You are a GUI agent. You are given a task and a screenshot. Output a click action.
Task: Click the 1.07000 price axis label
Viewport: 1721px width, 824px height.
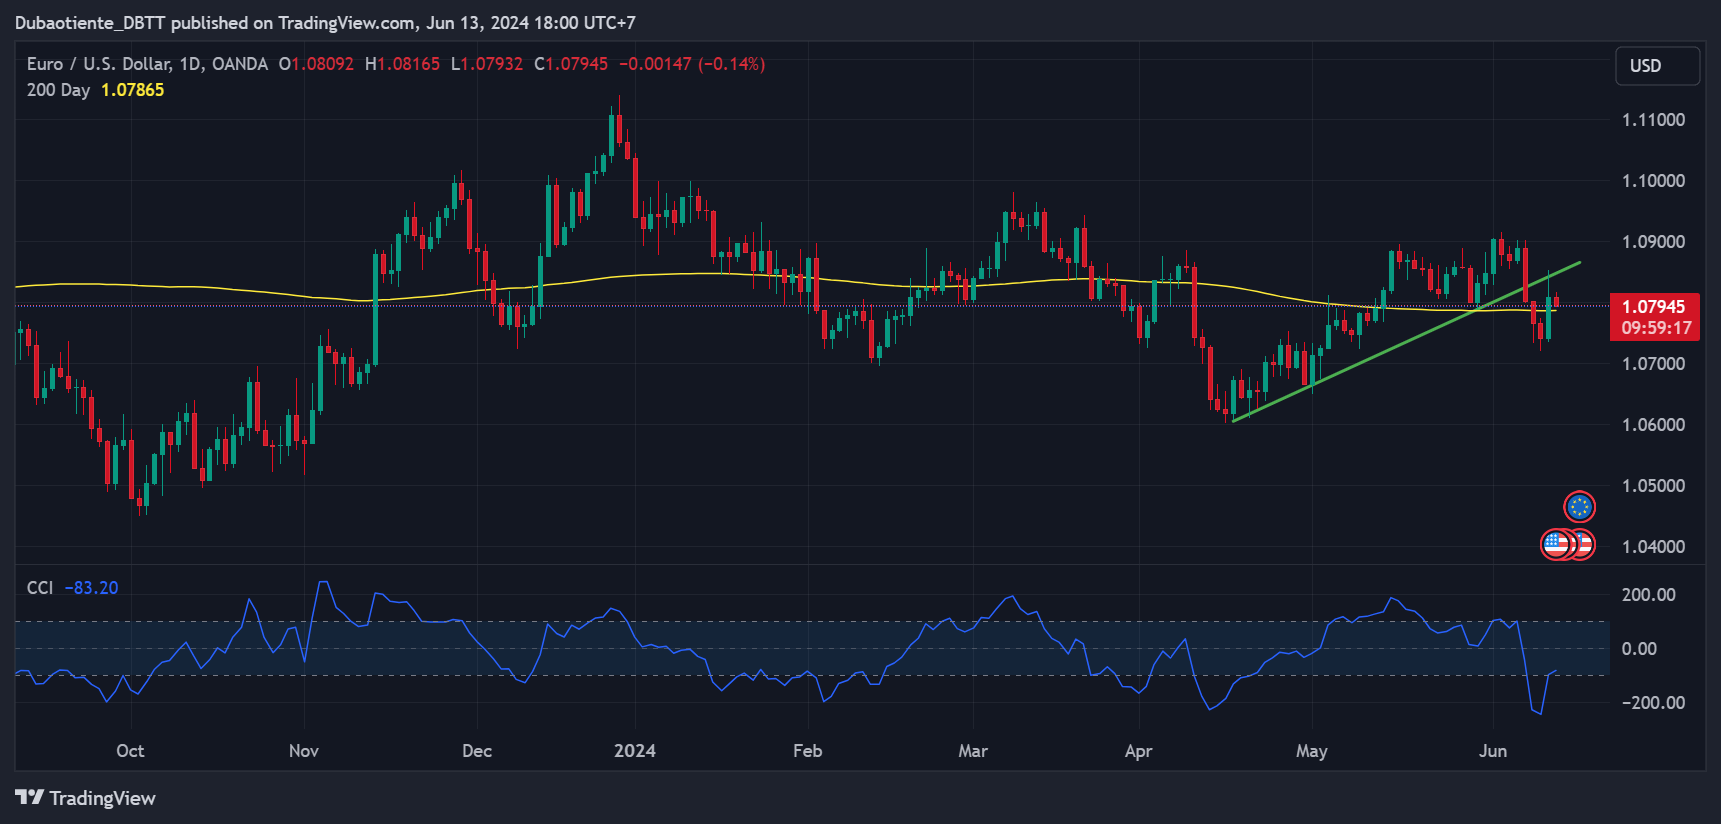click(x=1653, y=364)
